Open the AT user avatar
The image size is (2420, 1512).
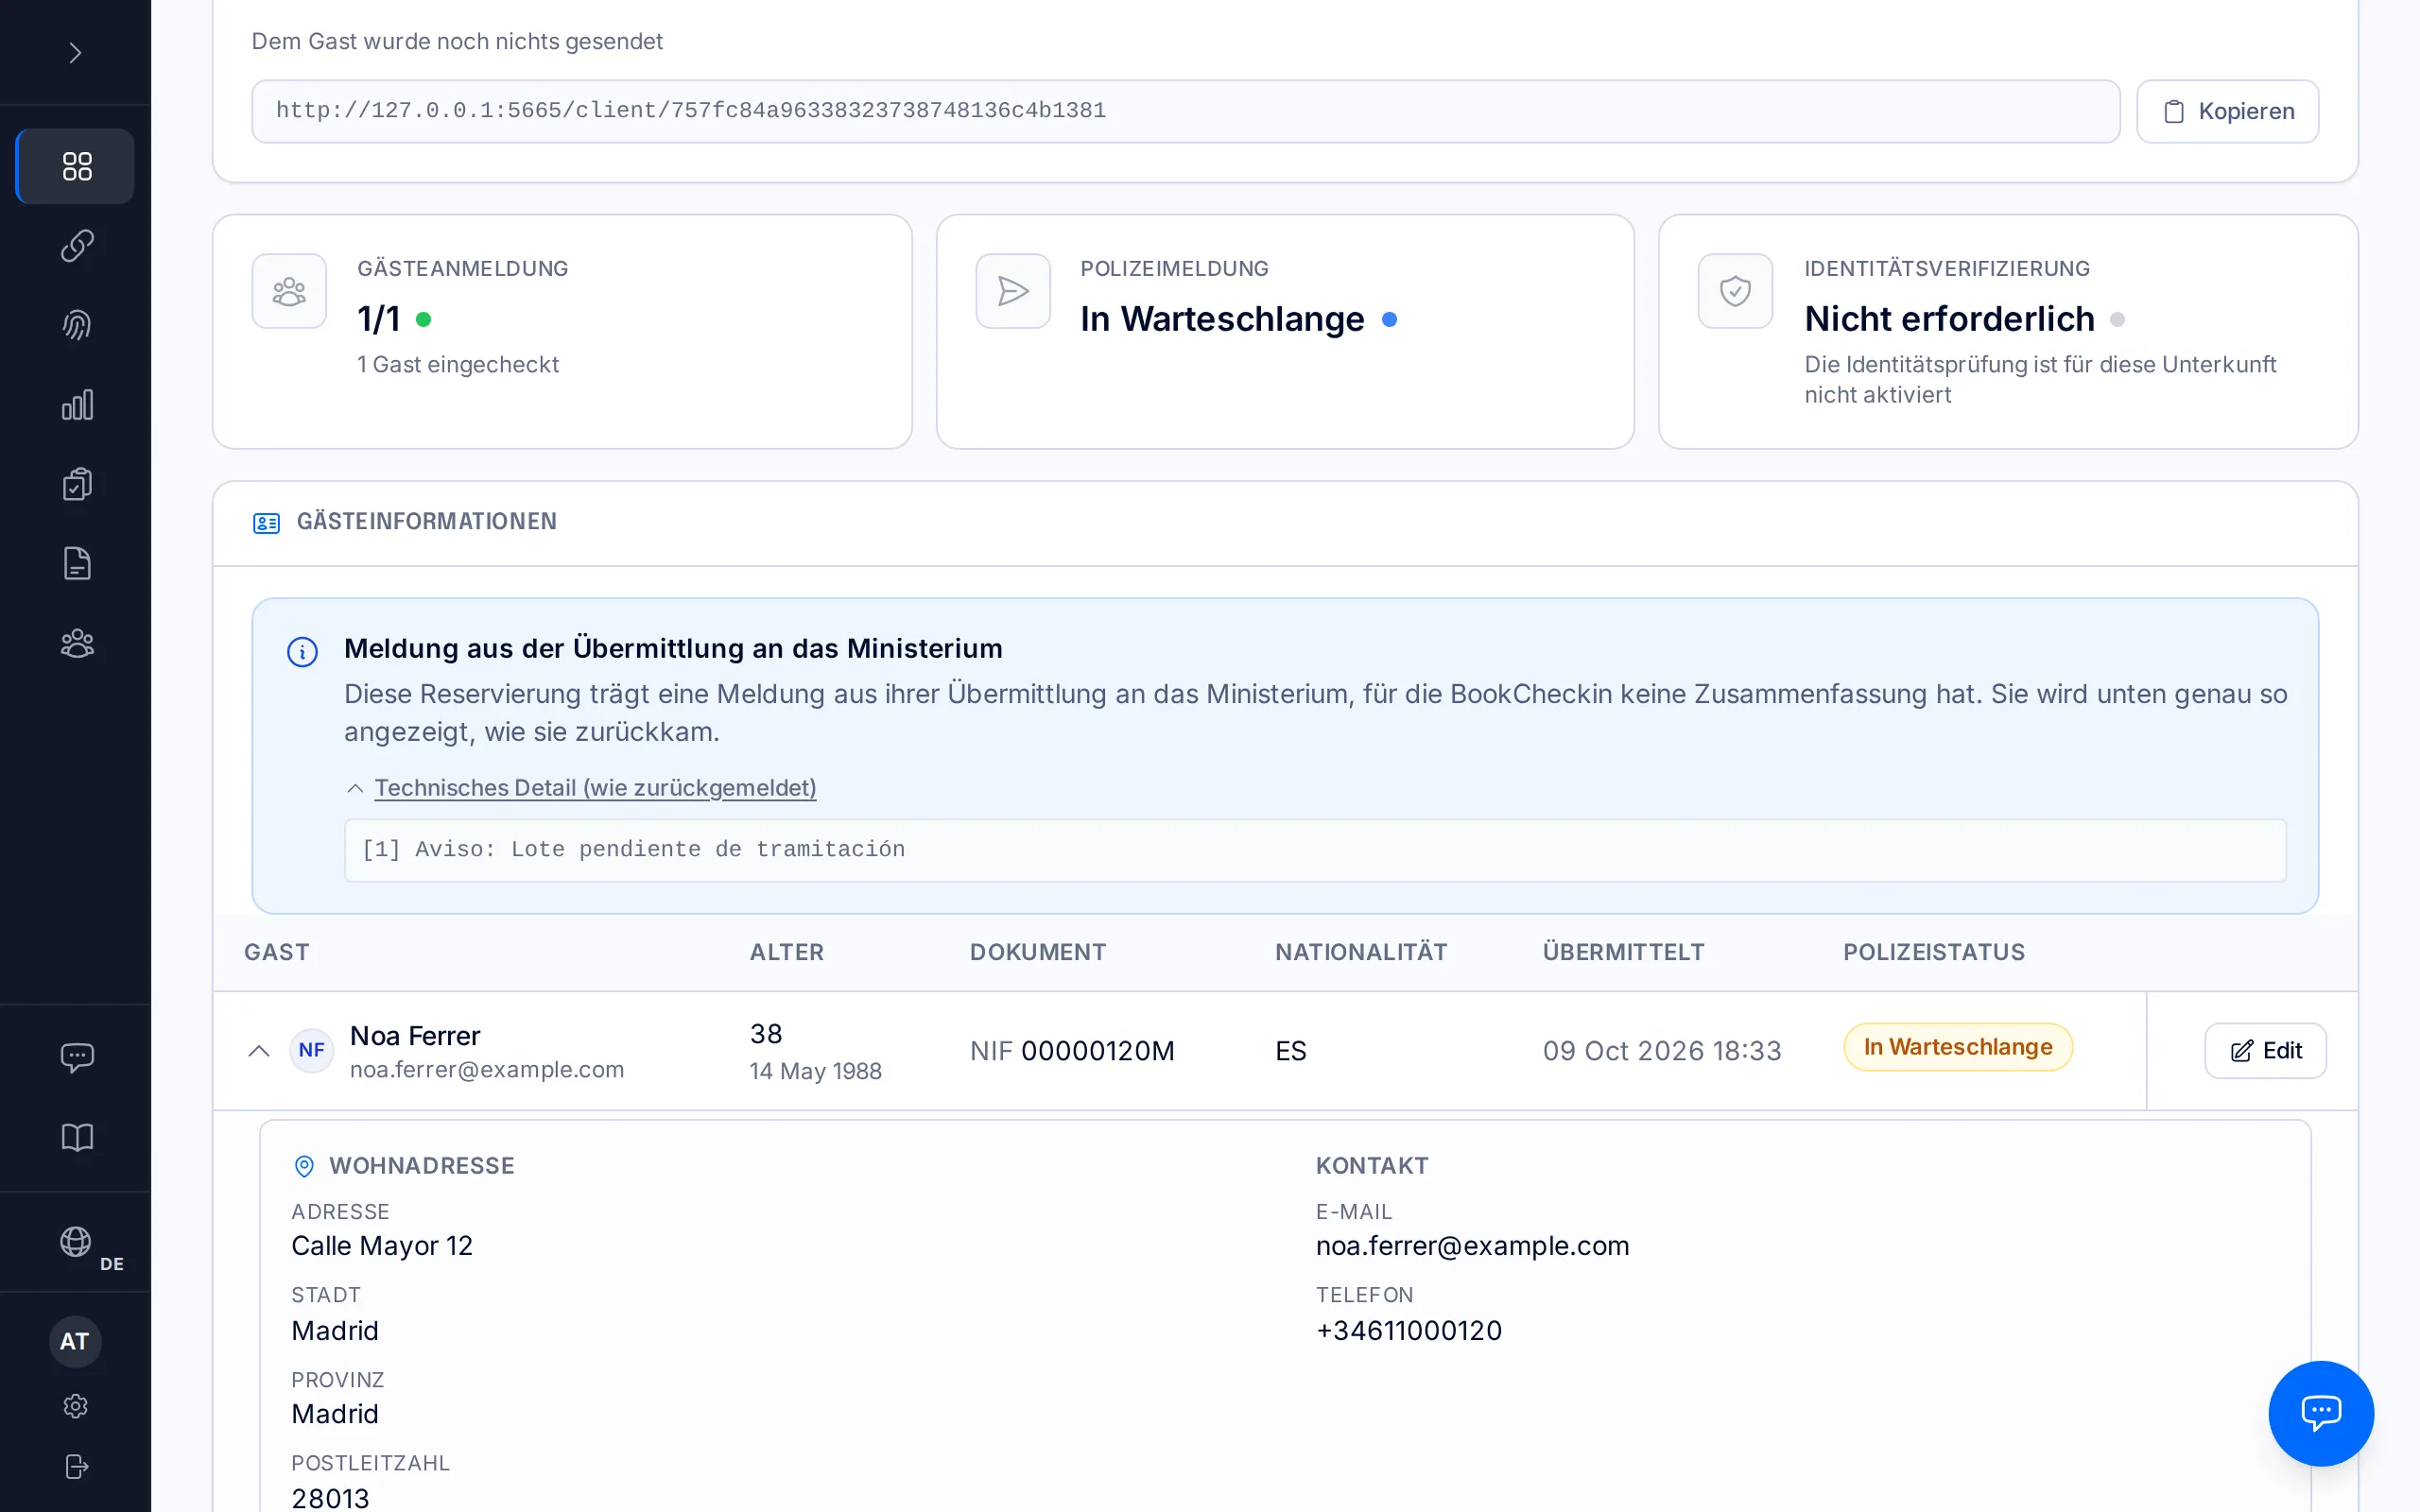pyautogui.click(x=75, y=1342)
